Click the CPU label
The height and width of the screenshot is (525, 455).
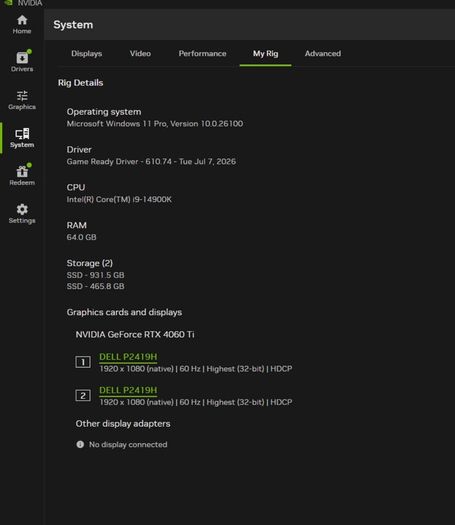(x=76, y=188)
